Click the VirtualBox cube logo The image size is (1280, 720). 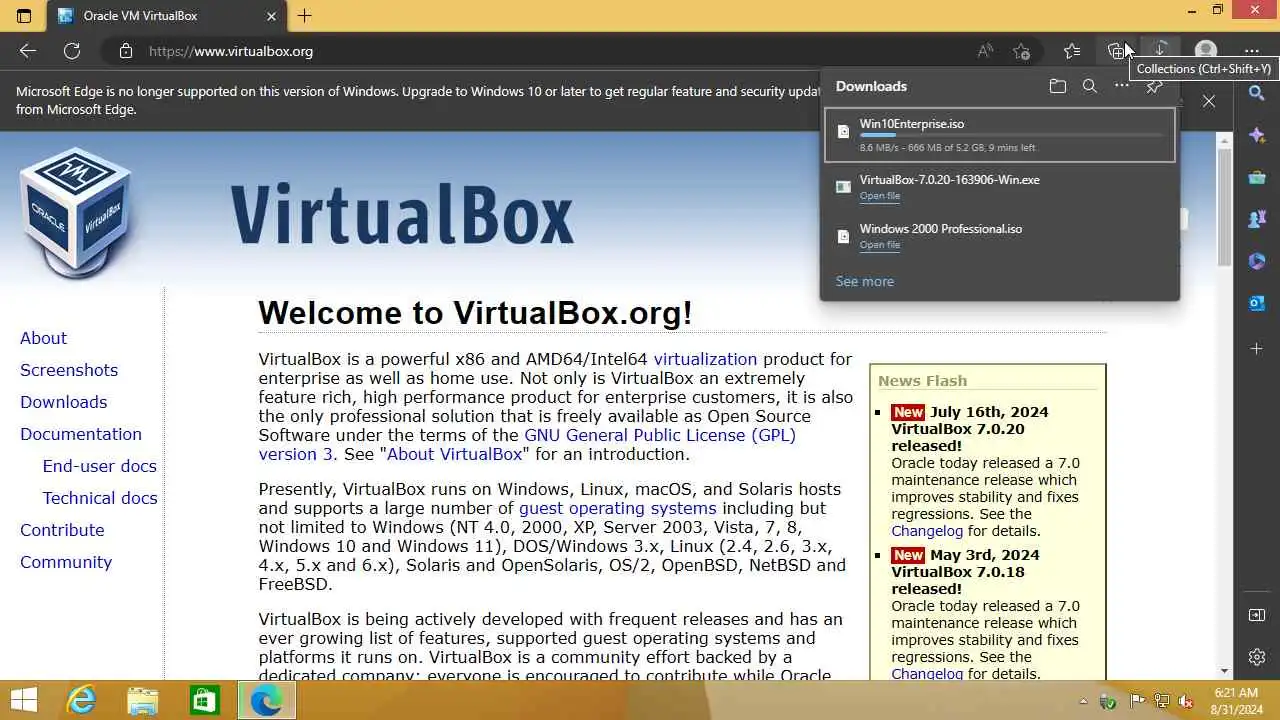75,212
